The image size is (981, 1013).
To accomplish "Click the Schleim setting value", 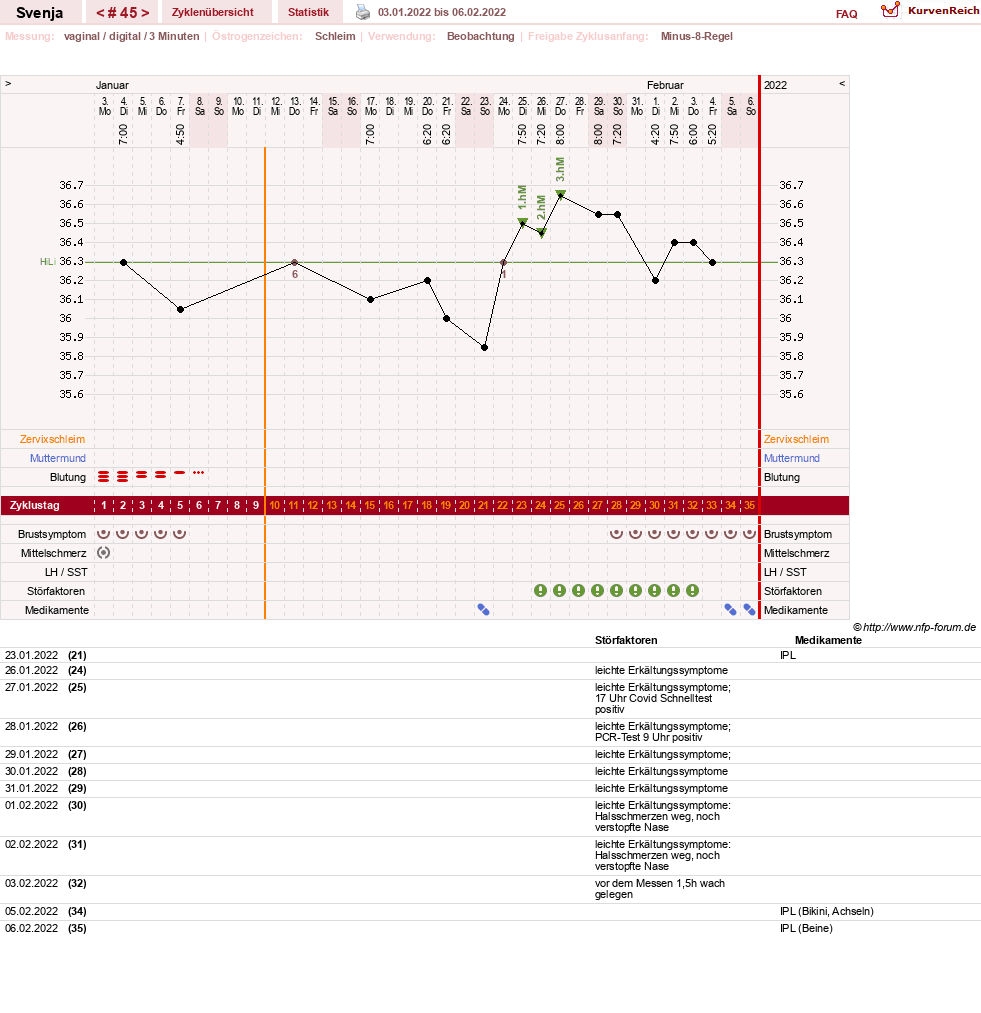I will coord(335,36).
